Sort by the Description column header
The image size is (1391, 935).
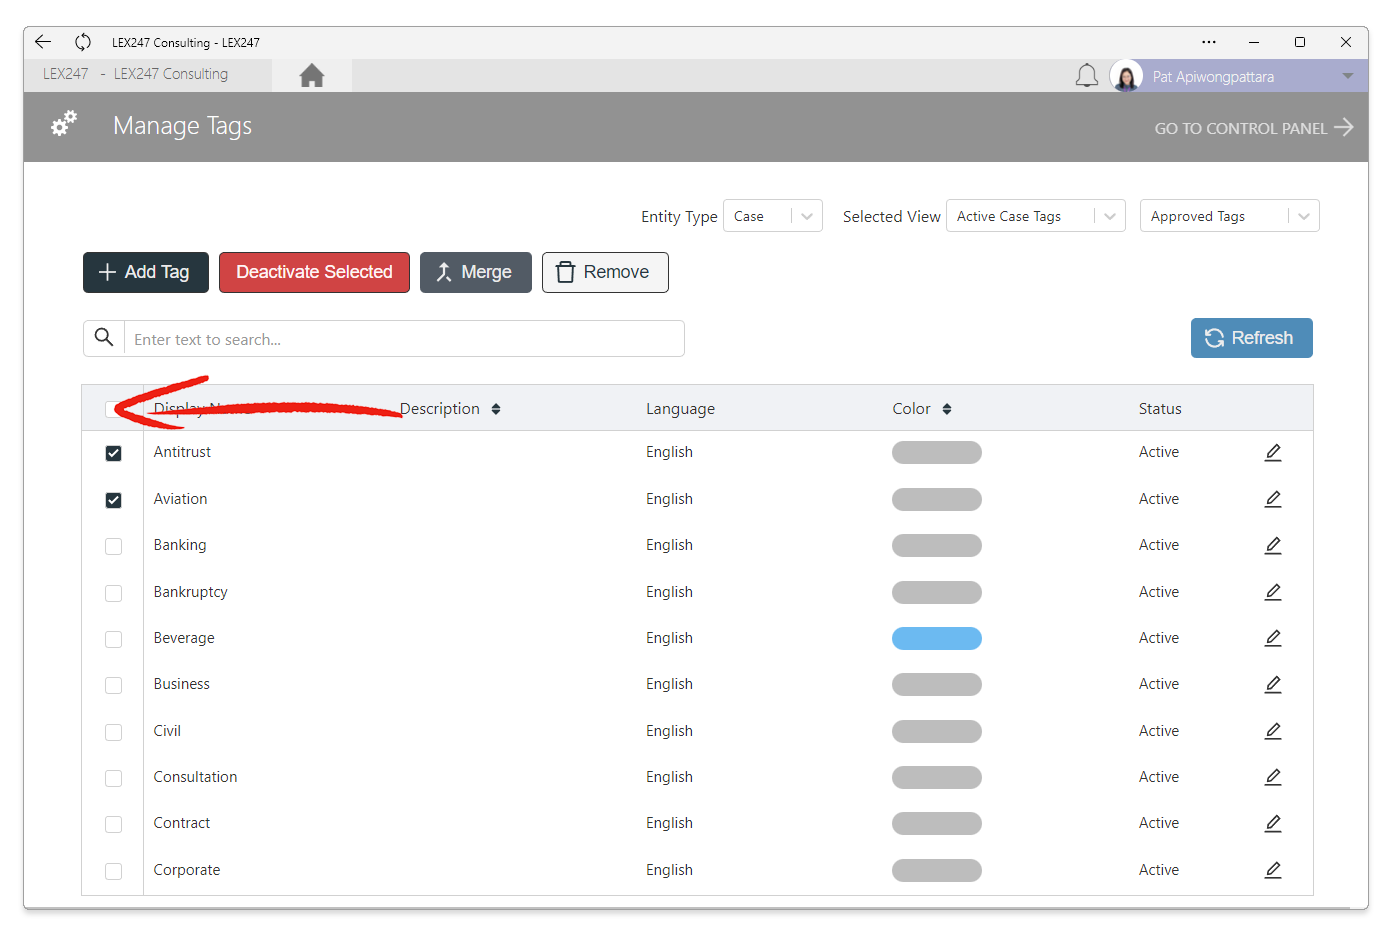coord(450,409)
